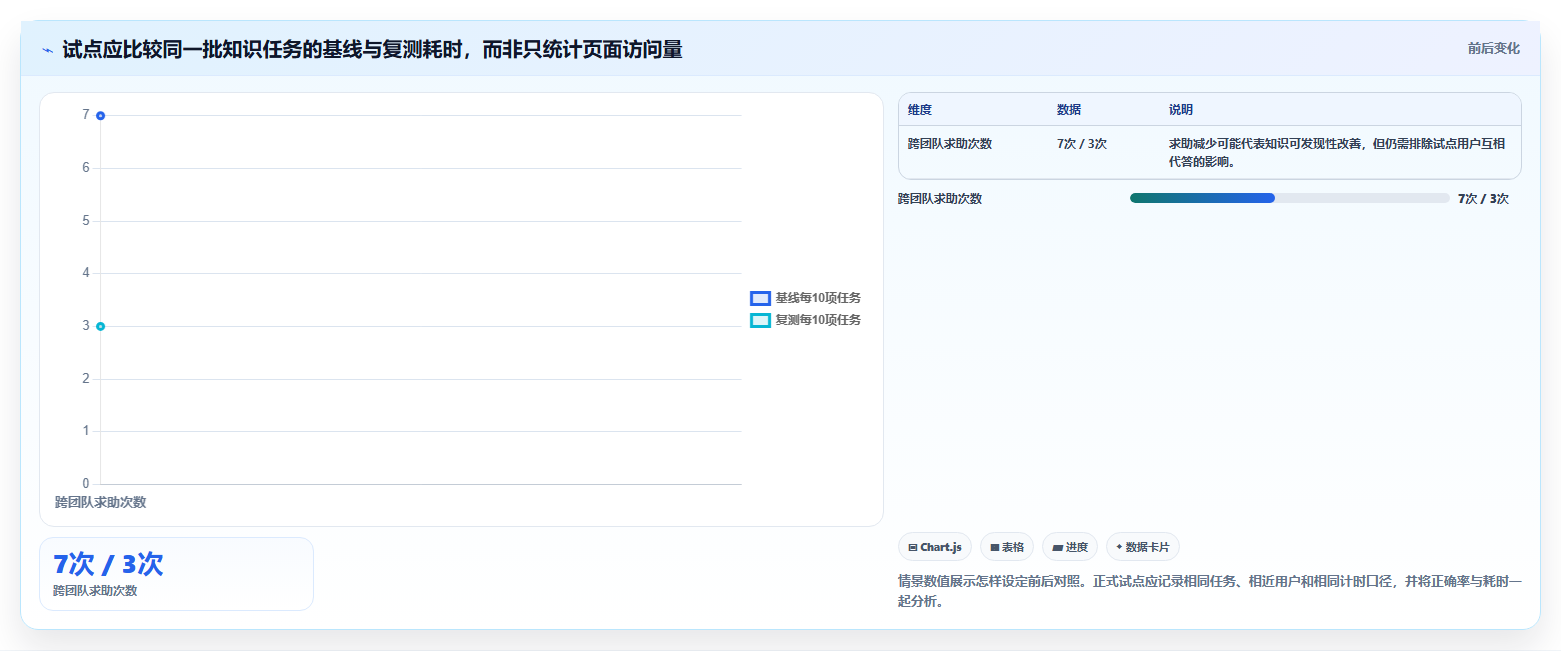Viewport: 1561px width, 651px height.
Task: Click the 进度 chip icon
Action: coord(1057,547)
